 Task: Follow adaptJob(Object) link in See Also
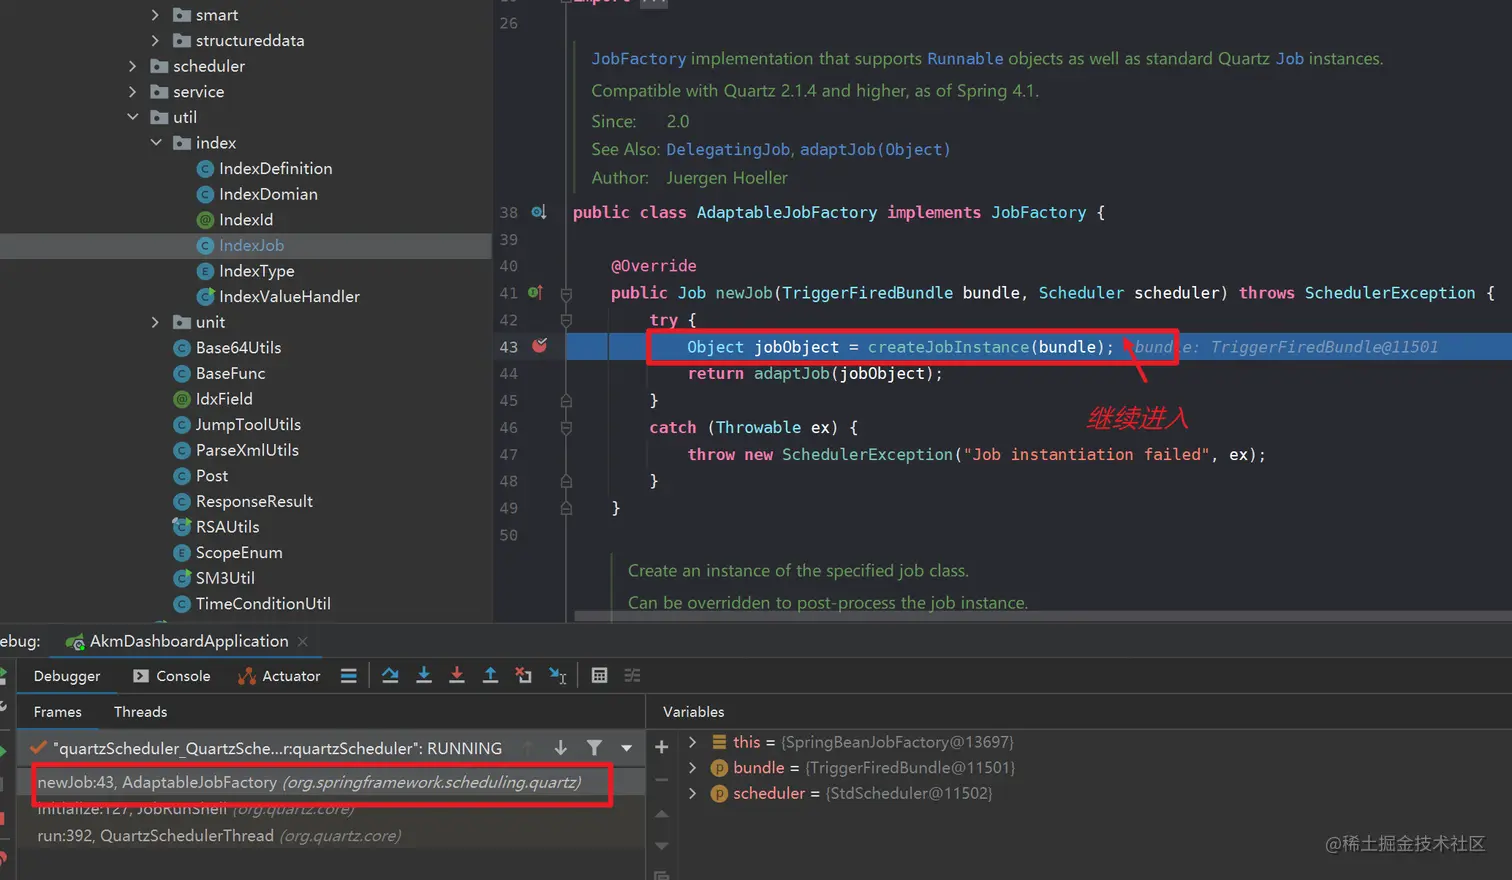[x=875, y=149]
